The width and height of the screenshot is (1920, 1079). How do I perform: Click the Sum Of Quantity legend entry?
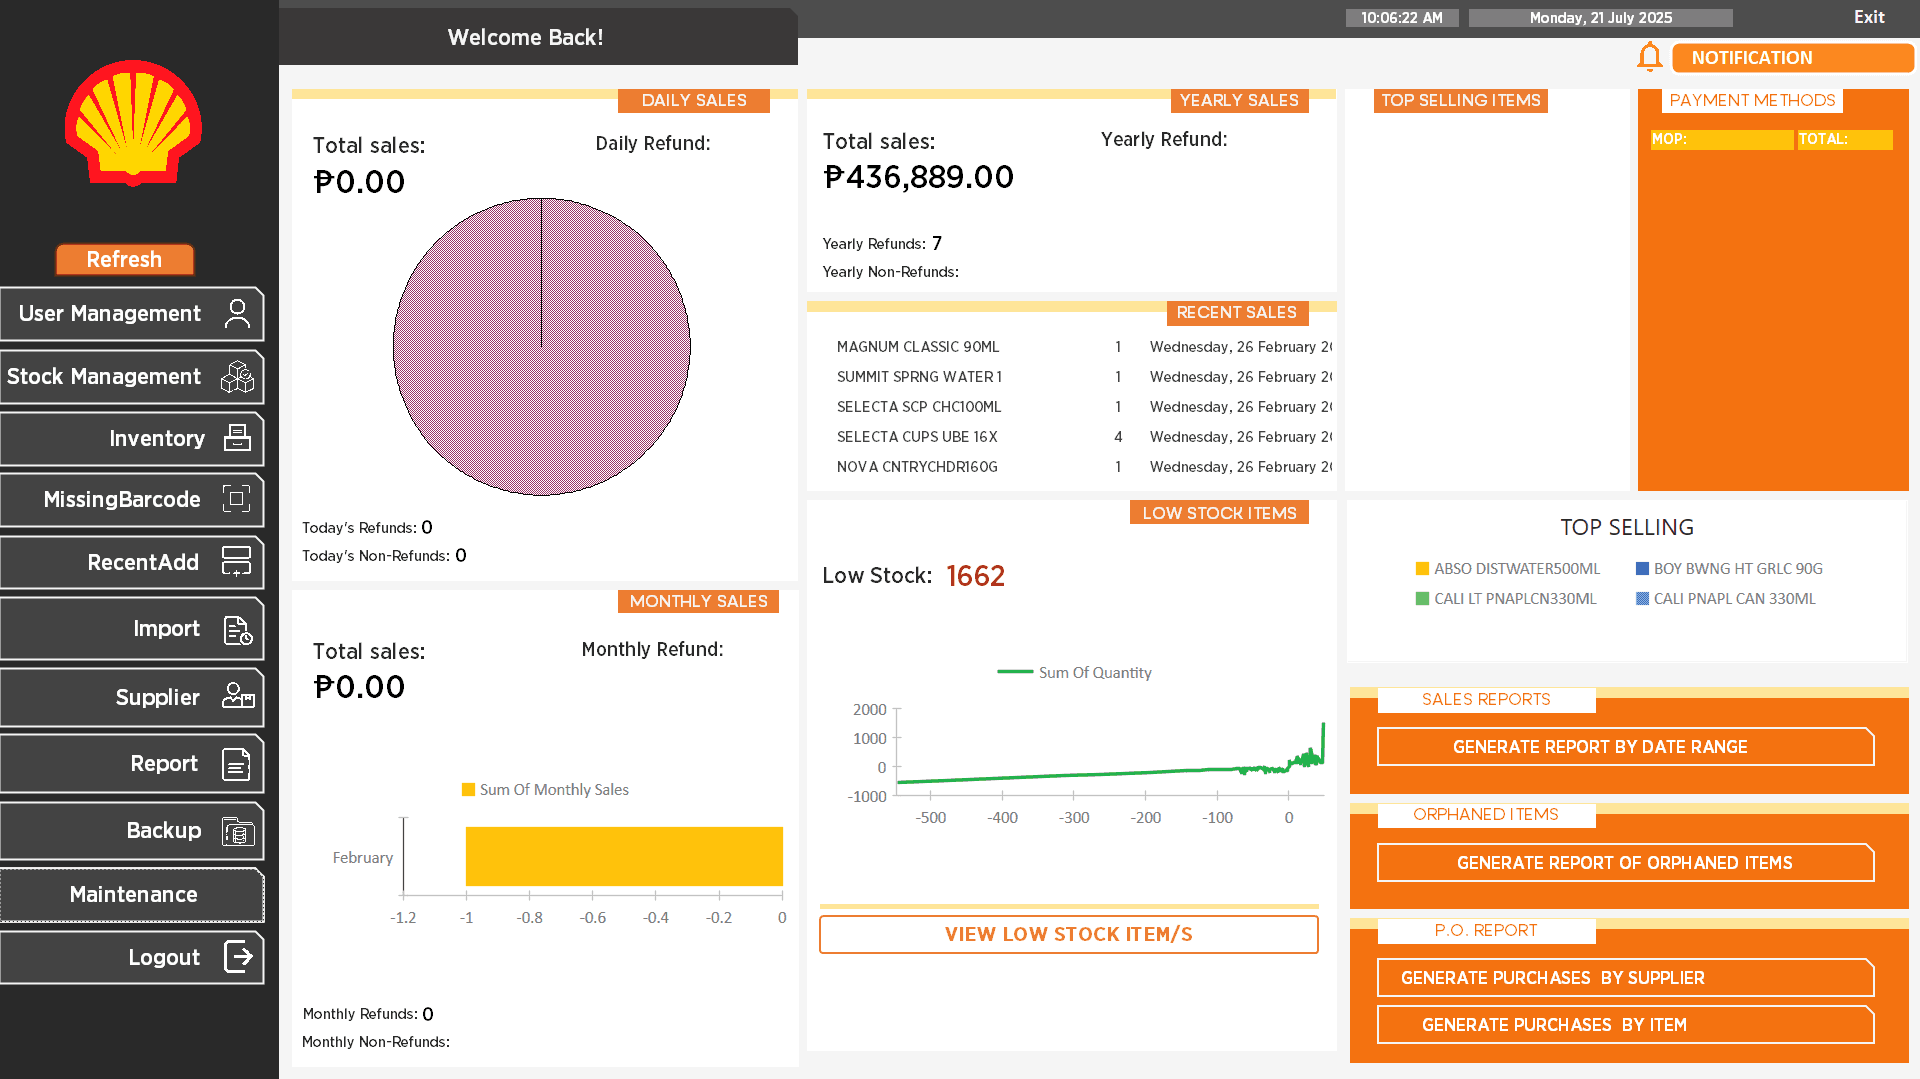[x=1074, y=673]
